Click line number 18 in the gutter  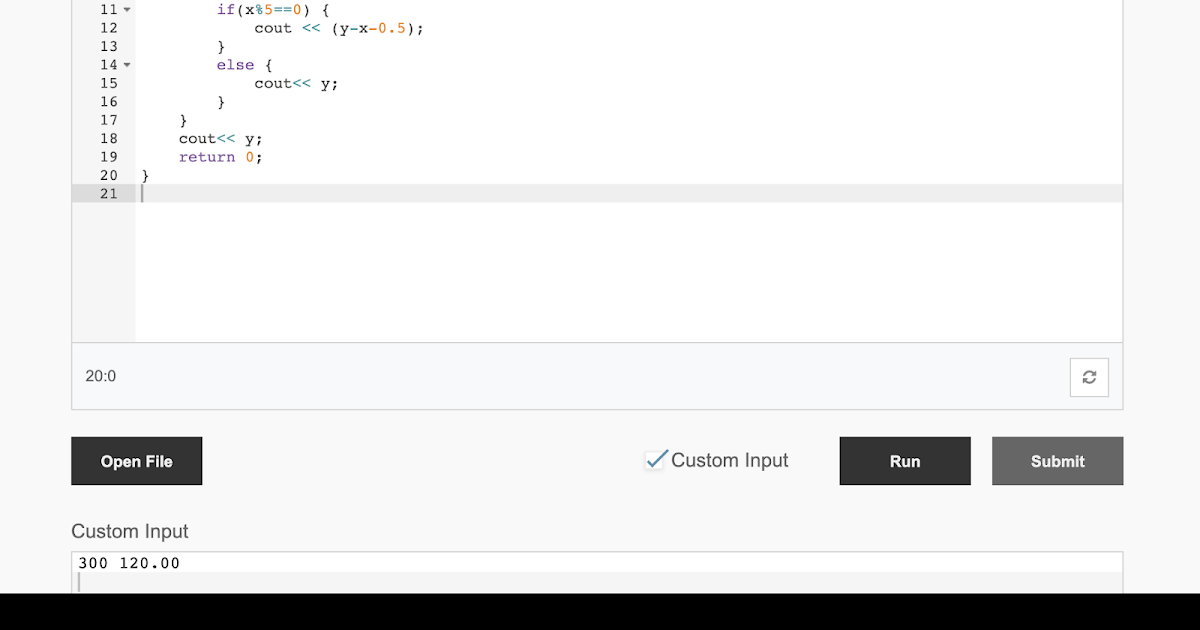click(x=108, y=138)
